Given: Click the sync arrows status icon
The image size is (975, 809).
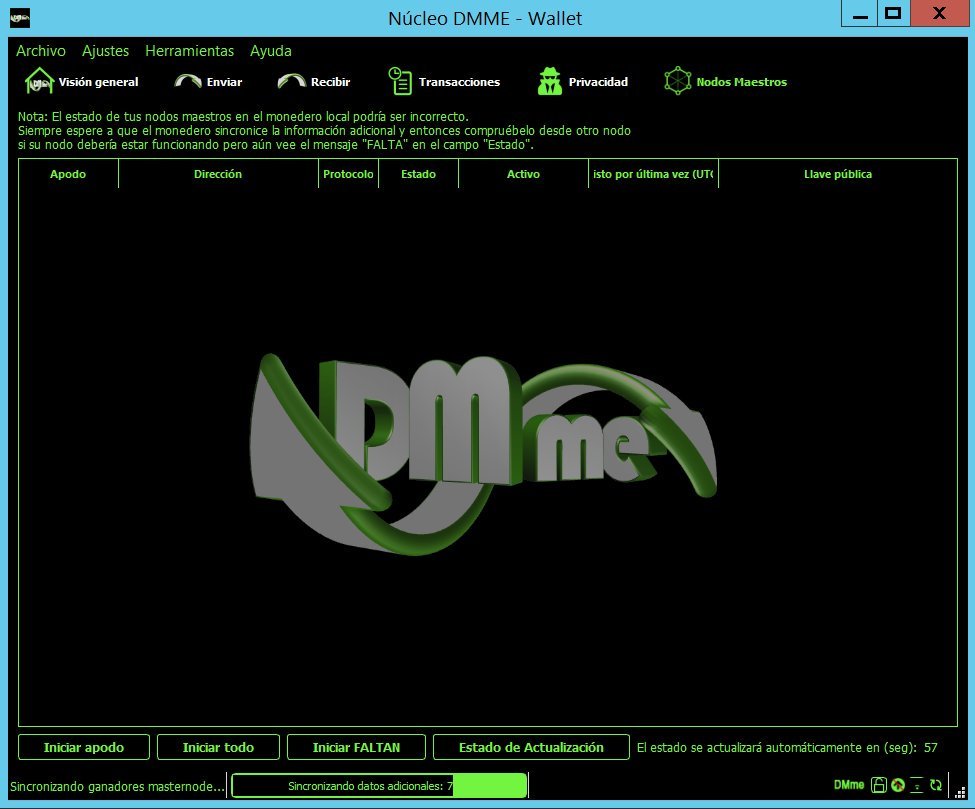Looking at the screenshot, I should [936, 785].
